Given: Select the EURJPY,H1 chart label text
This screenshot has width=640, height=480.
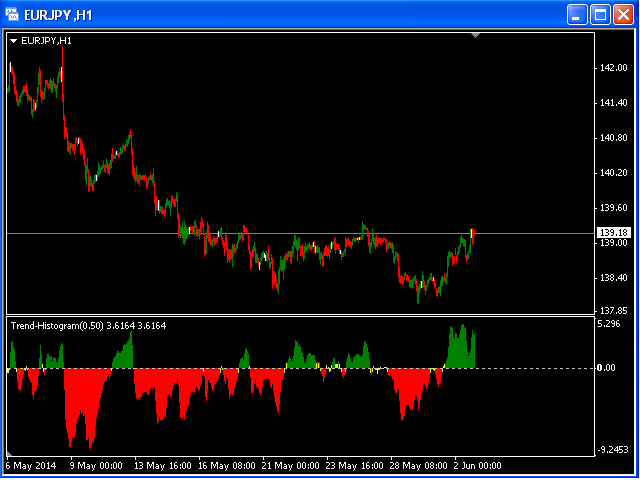Looking at the screenshot, I should 47,41.
